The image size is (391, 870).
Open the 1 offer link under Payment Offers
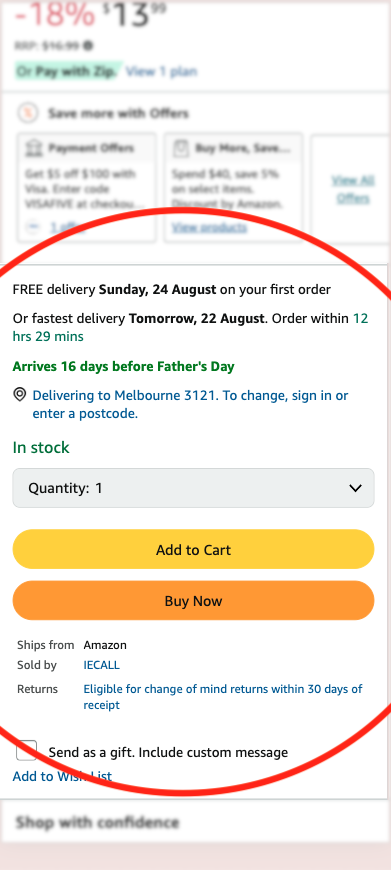68,227
